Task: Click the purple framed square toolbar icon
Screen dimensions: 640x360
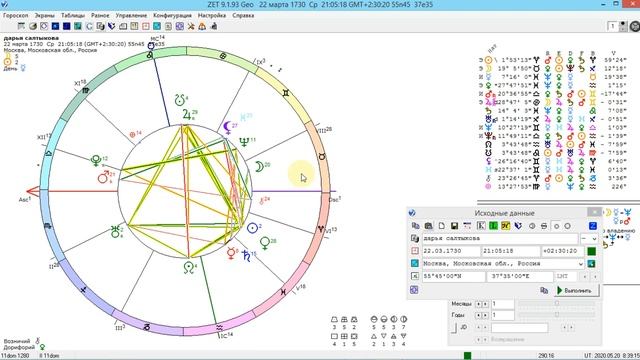Action: [x=179, y=27]
